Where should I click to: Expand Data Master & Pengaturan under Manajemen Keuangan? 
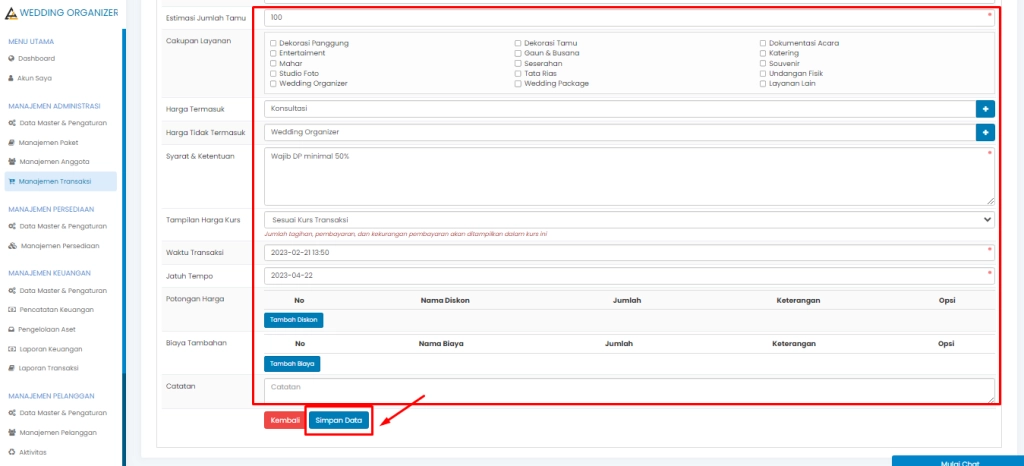63,291
